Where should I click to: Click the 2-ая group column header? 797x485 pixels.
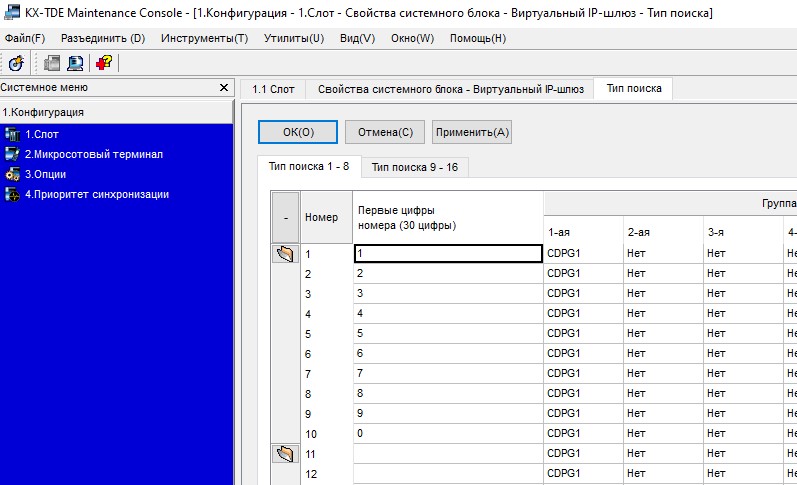tap(663, 232)
